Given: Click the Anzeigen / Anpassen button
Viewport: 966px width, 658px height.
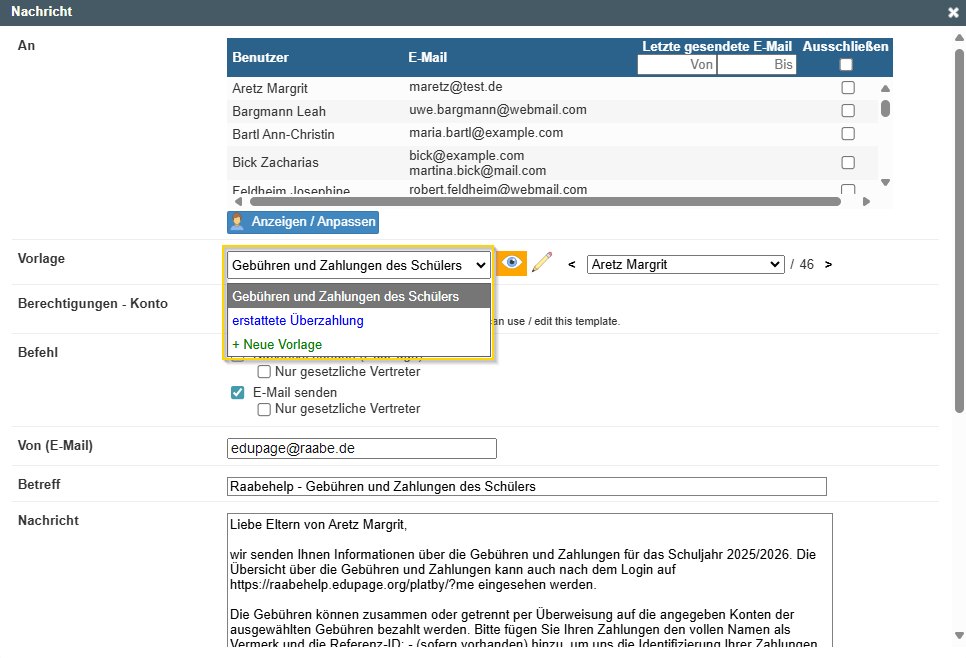Looking at the screenshot, I should 303,222.
